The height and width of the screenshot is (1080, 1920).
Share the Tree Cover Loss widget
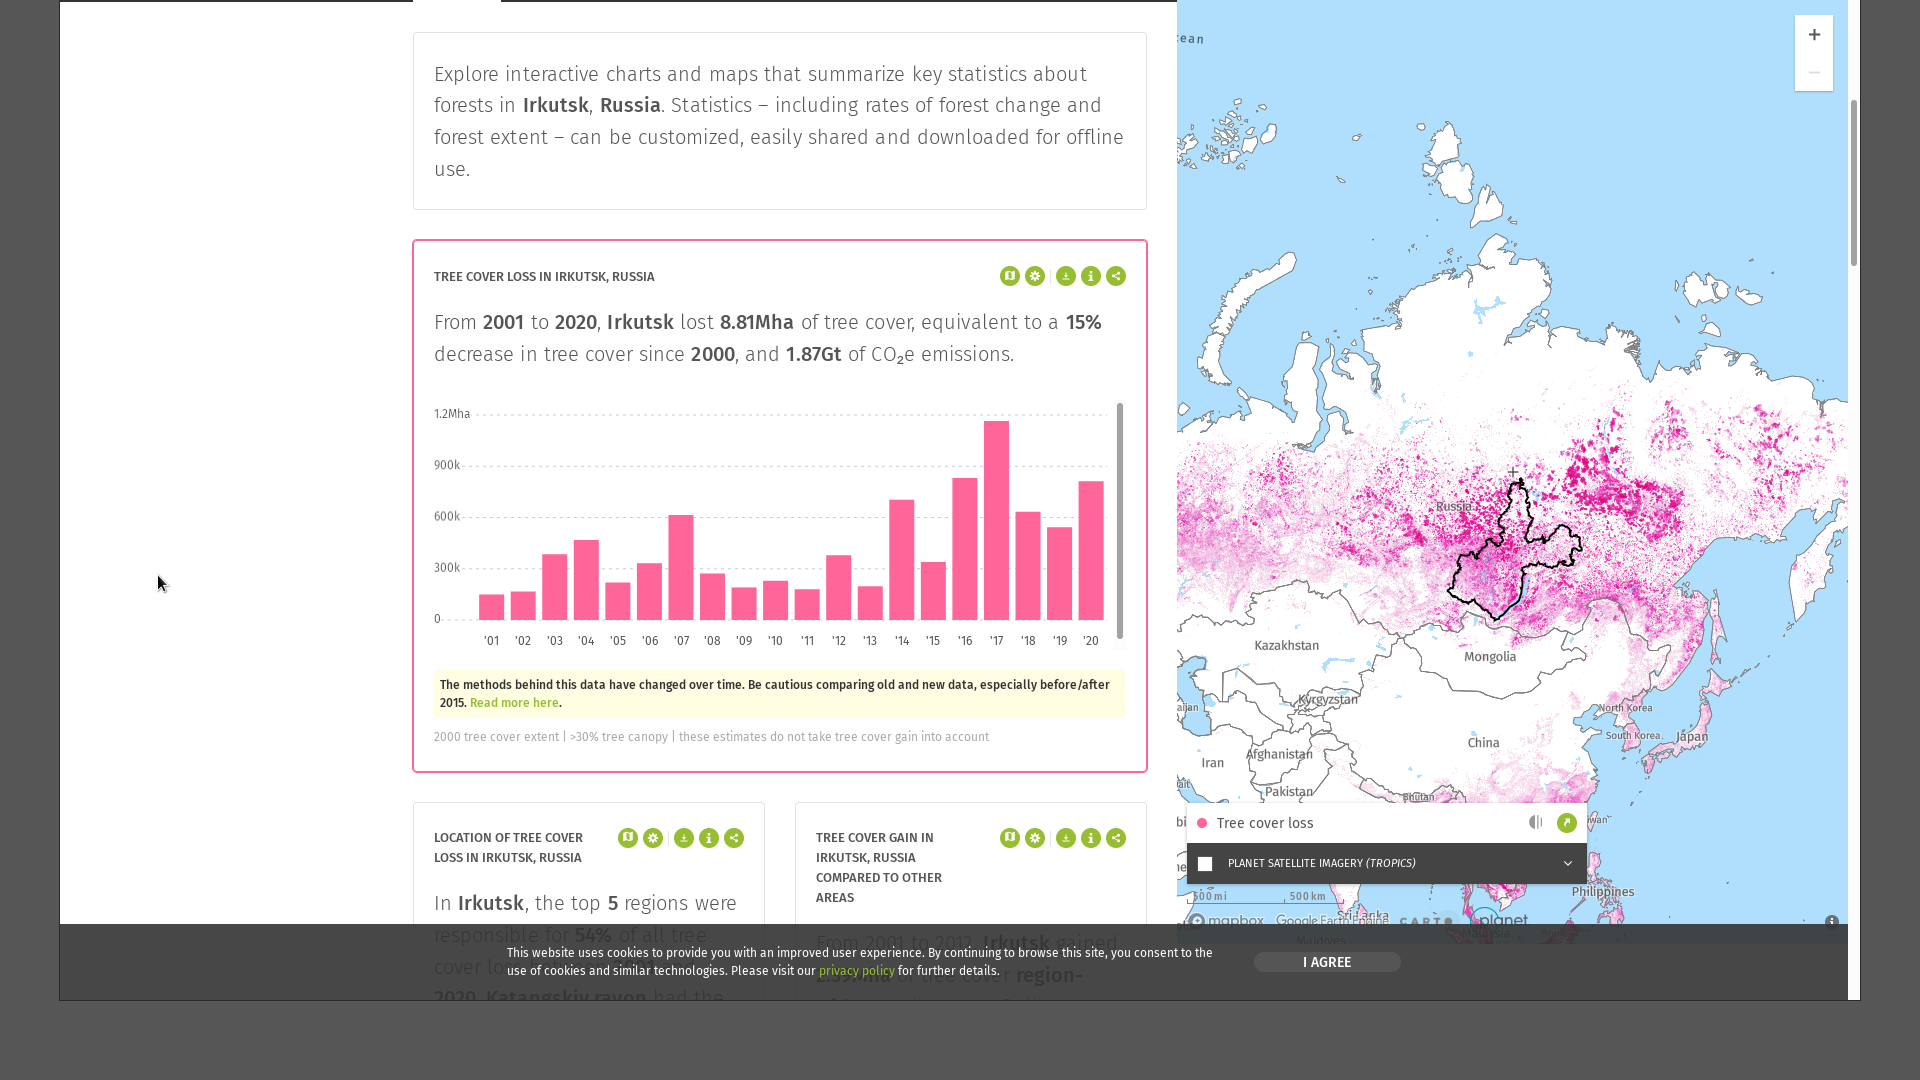1116,276
